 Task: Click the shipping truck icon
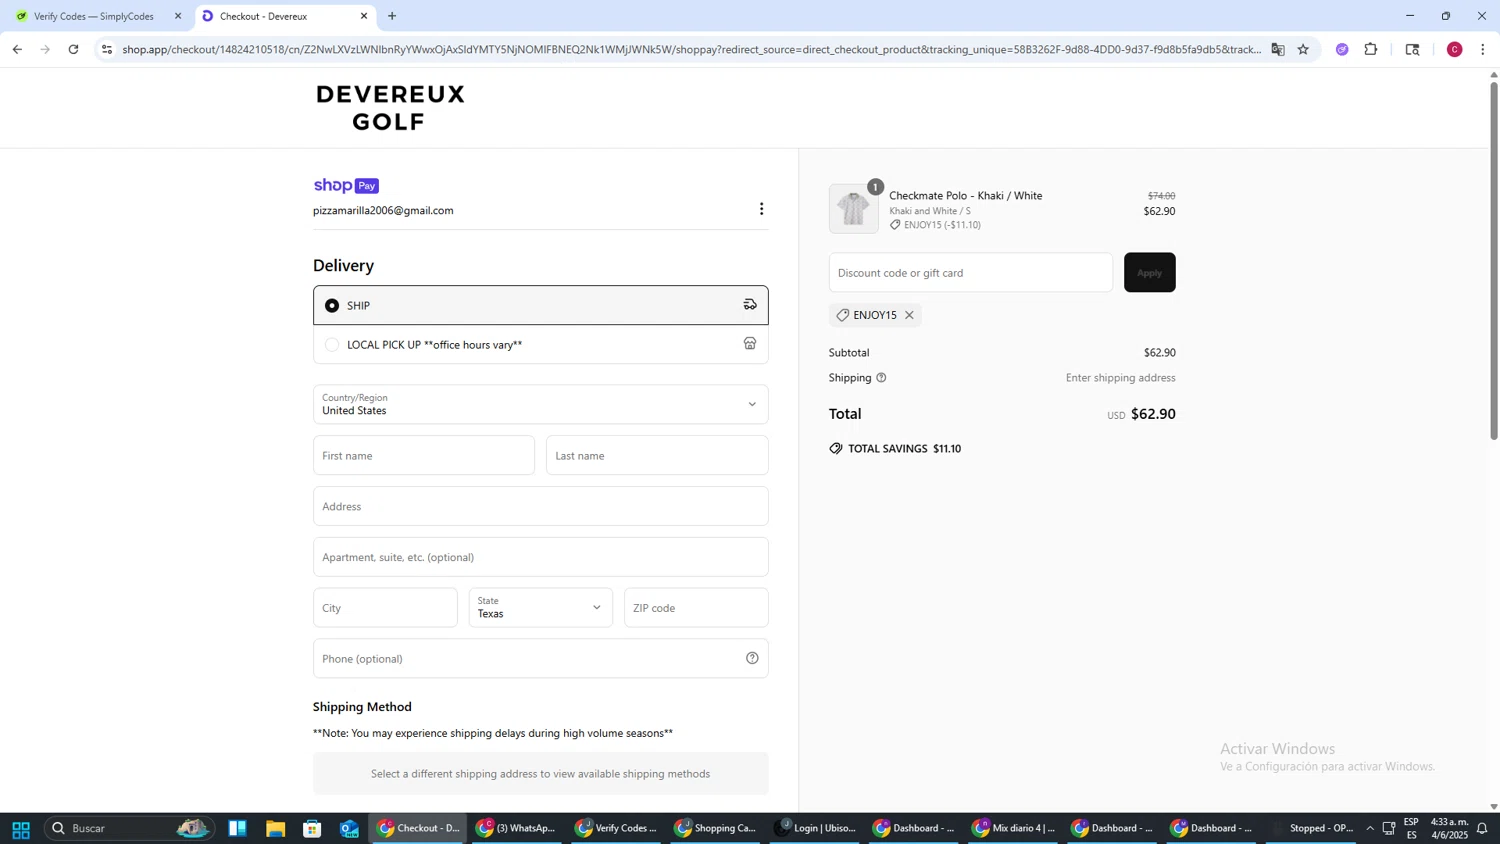[750, 305]
